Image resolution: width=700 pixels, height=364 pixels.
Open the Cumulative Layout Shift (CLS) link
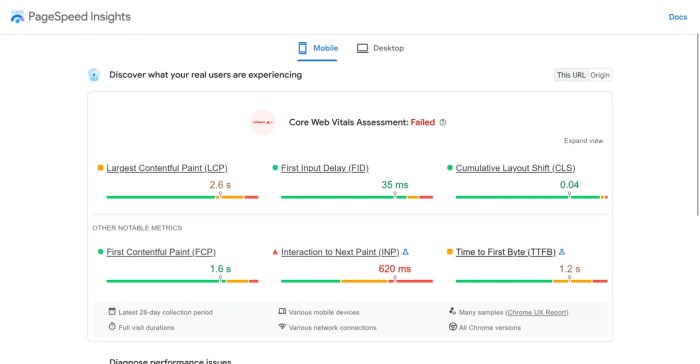(x=515, y=168)
